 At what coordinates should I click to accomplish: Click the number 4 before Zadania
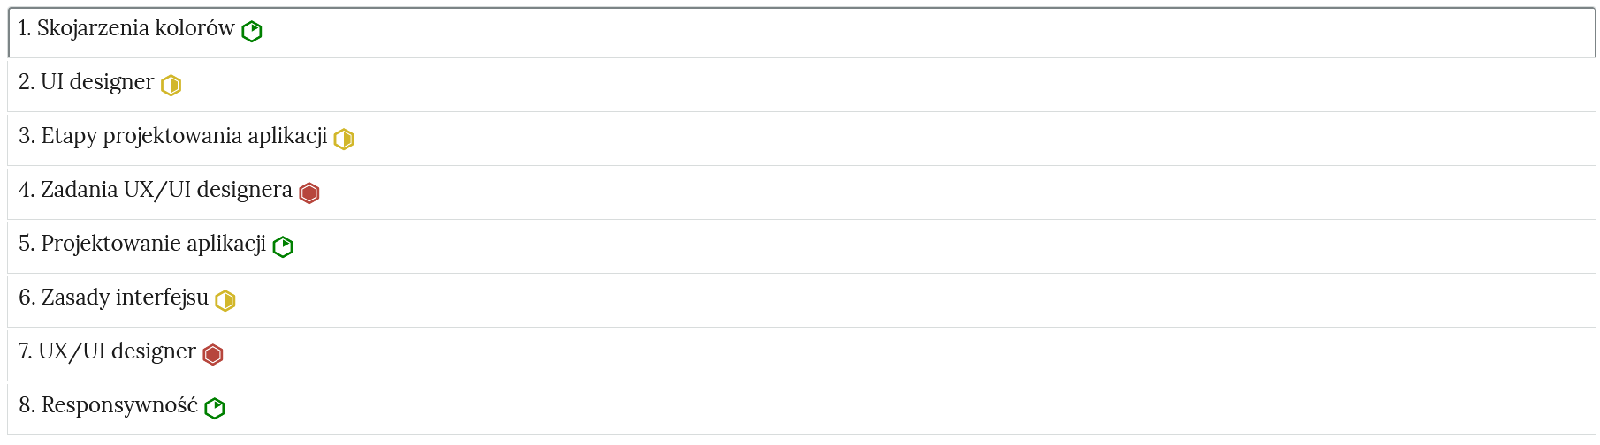[26, 190]
